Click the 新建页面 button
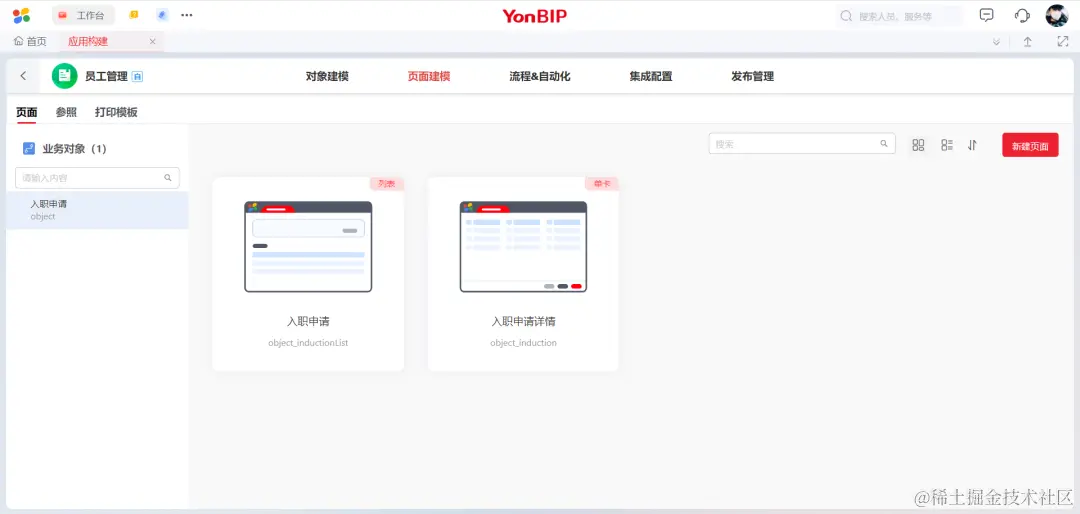1080x514 pixels. 1030,145
